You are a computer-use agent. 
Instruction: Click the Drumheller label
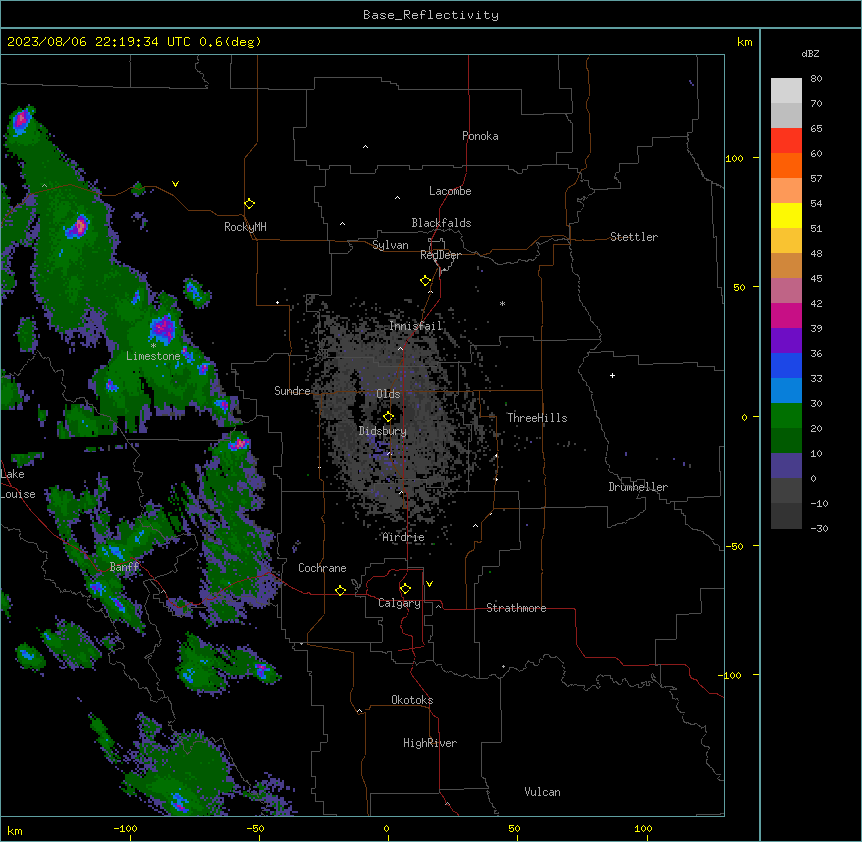pos(638,487)
